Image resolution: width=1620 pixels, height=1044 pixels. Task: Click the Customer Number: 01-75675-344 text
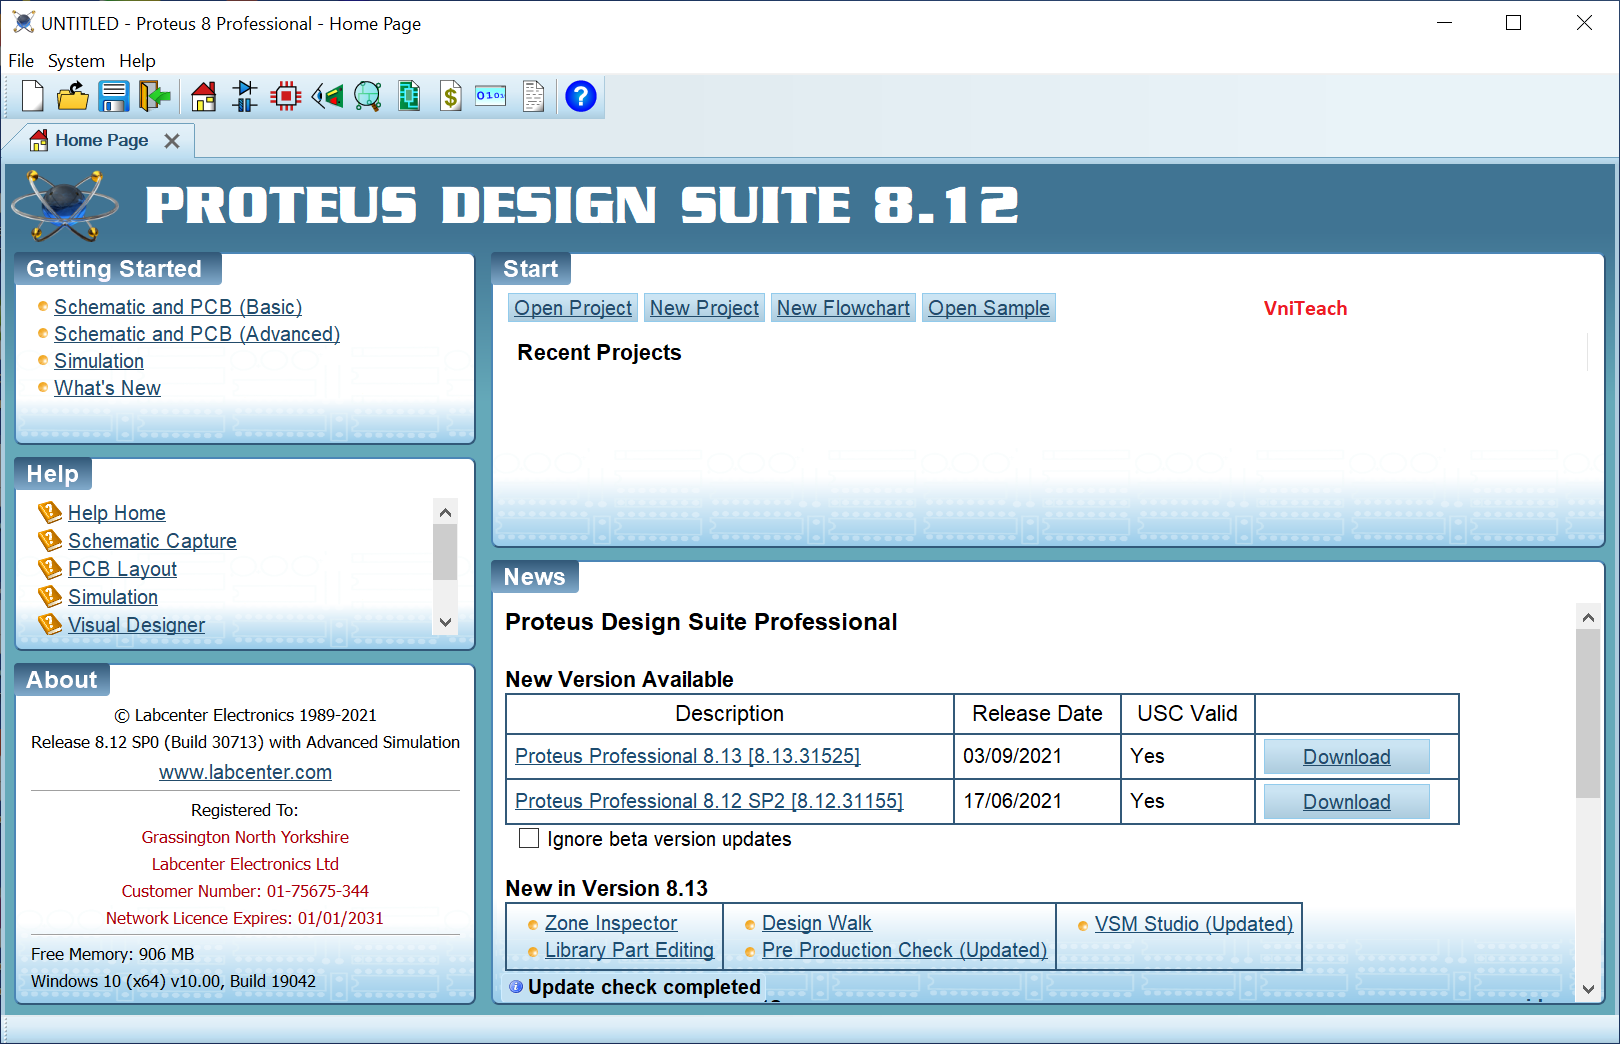click(x=245, y=891)
